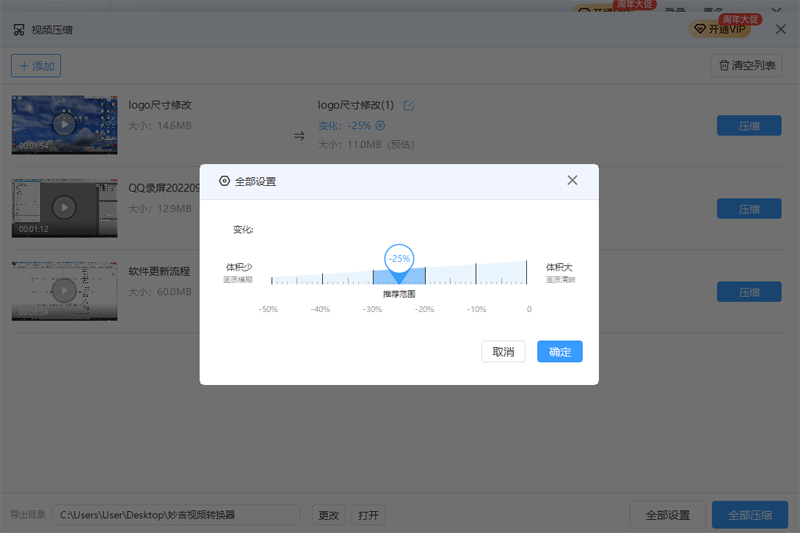Cancel the dialog with 取消 button
The height and width of the screenshot is (533, 800).
(503, 351)
